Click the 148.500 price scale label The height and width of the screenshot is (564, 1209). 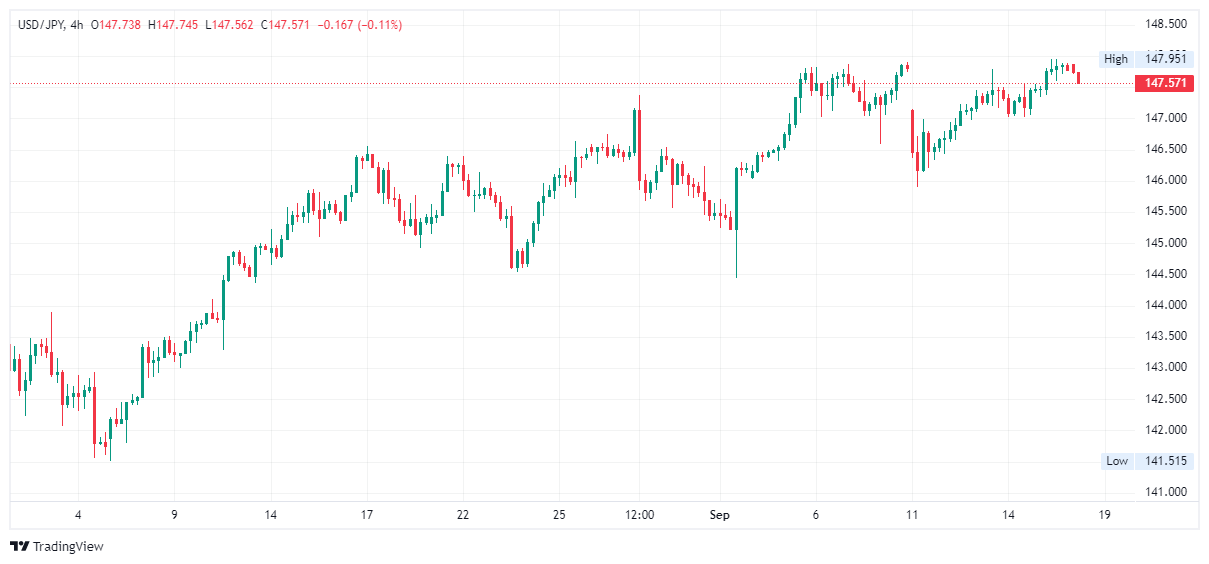click(1166, 24)
